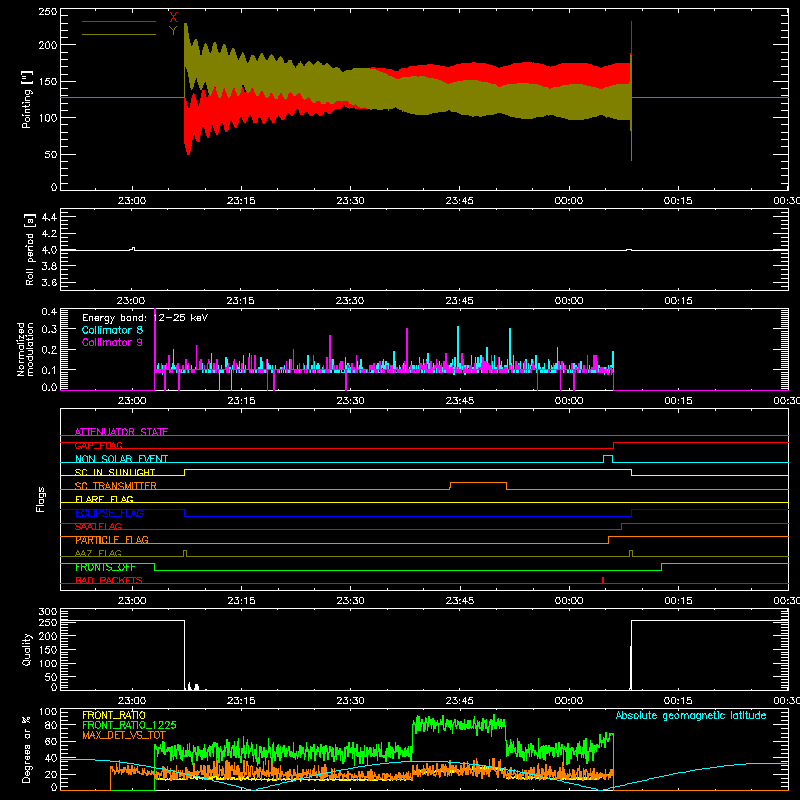The width and height of the screenshot is (800, 800).
Task: Click the 4.4 tick label on Roll period axis
Action: coord(49,217)
